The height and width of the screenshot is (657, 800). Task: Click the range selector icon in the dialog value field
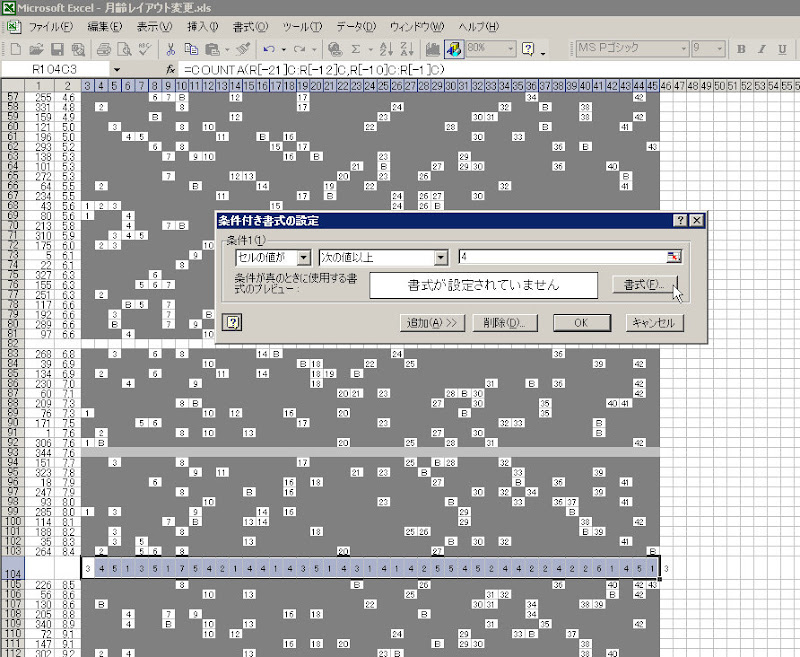tap(673, 257)
